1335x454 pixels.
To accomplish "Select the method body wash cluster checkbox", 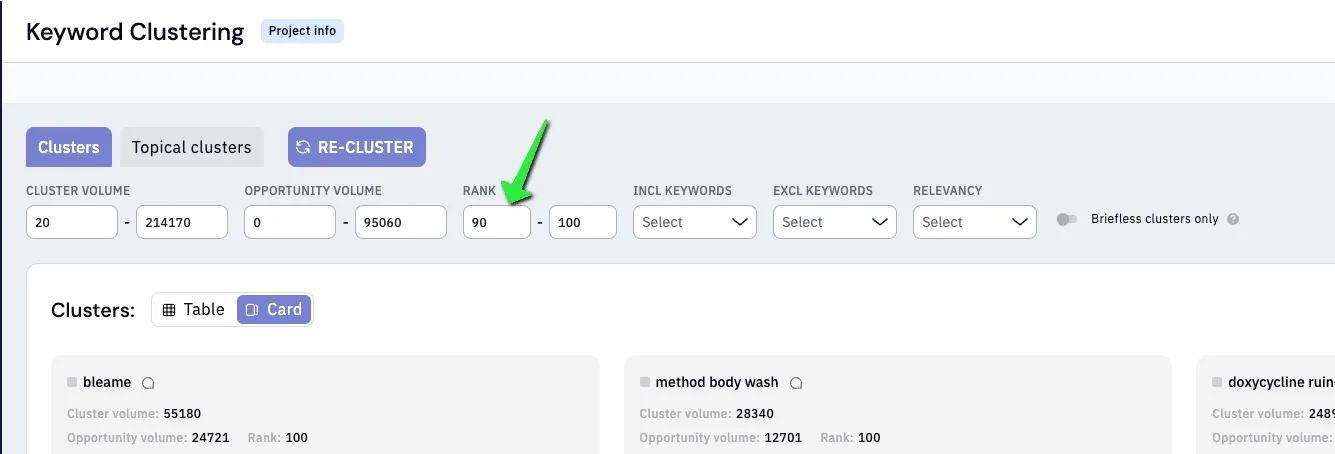I will [x=644, y=382].
